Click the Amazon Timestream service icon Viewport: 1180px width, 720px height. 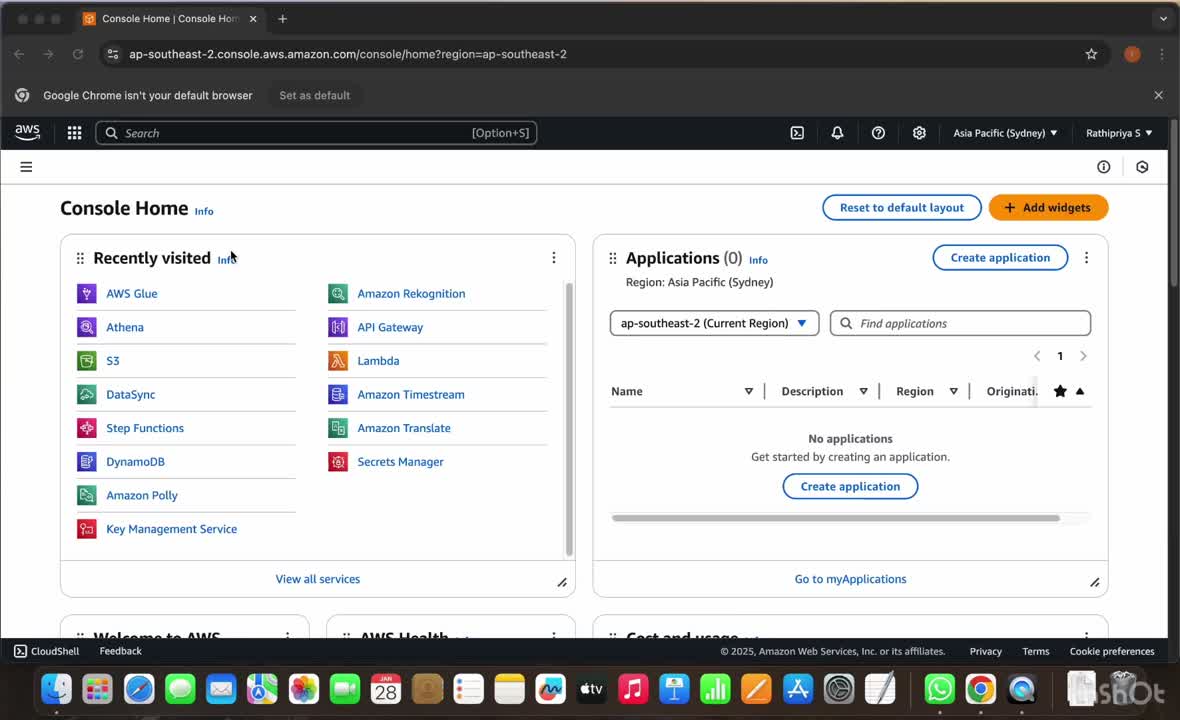338,394
